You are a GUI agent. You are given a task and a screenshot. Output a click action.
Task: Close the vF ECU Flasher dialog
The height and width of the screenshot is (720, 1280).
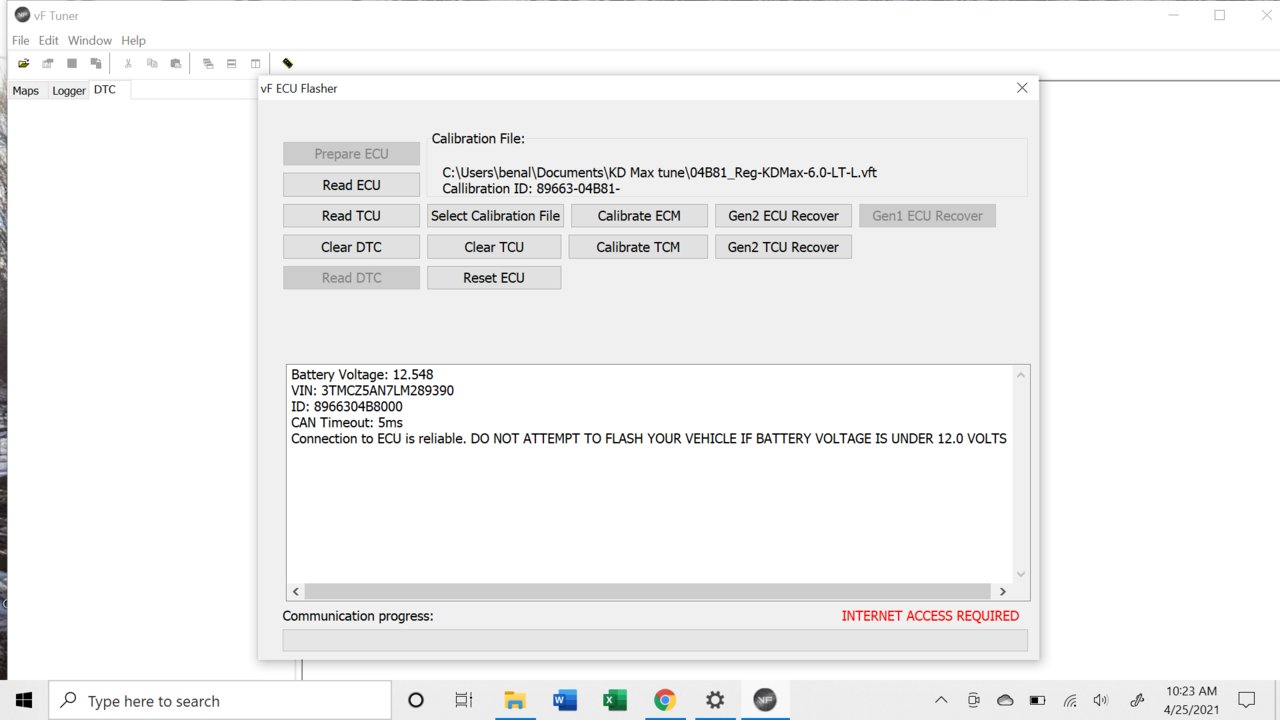tap(1022, 88)
